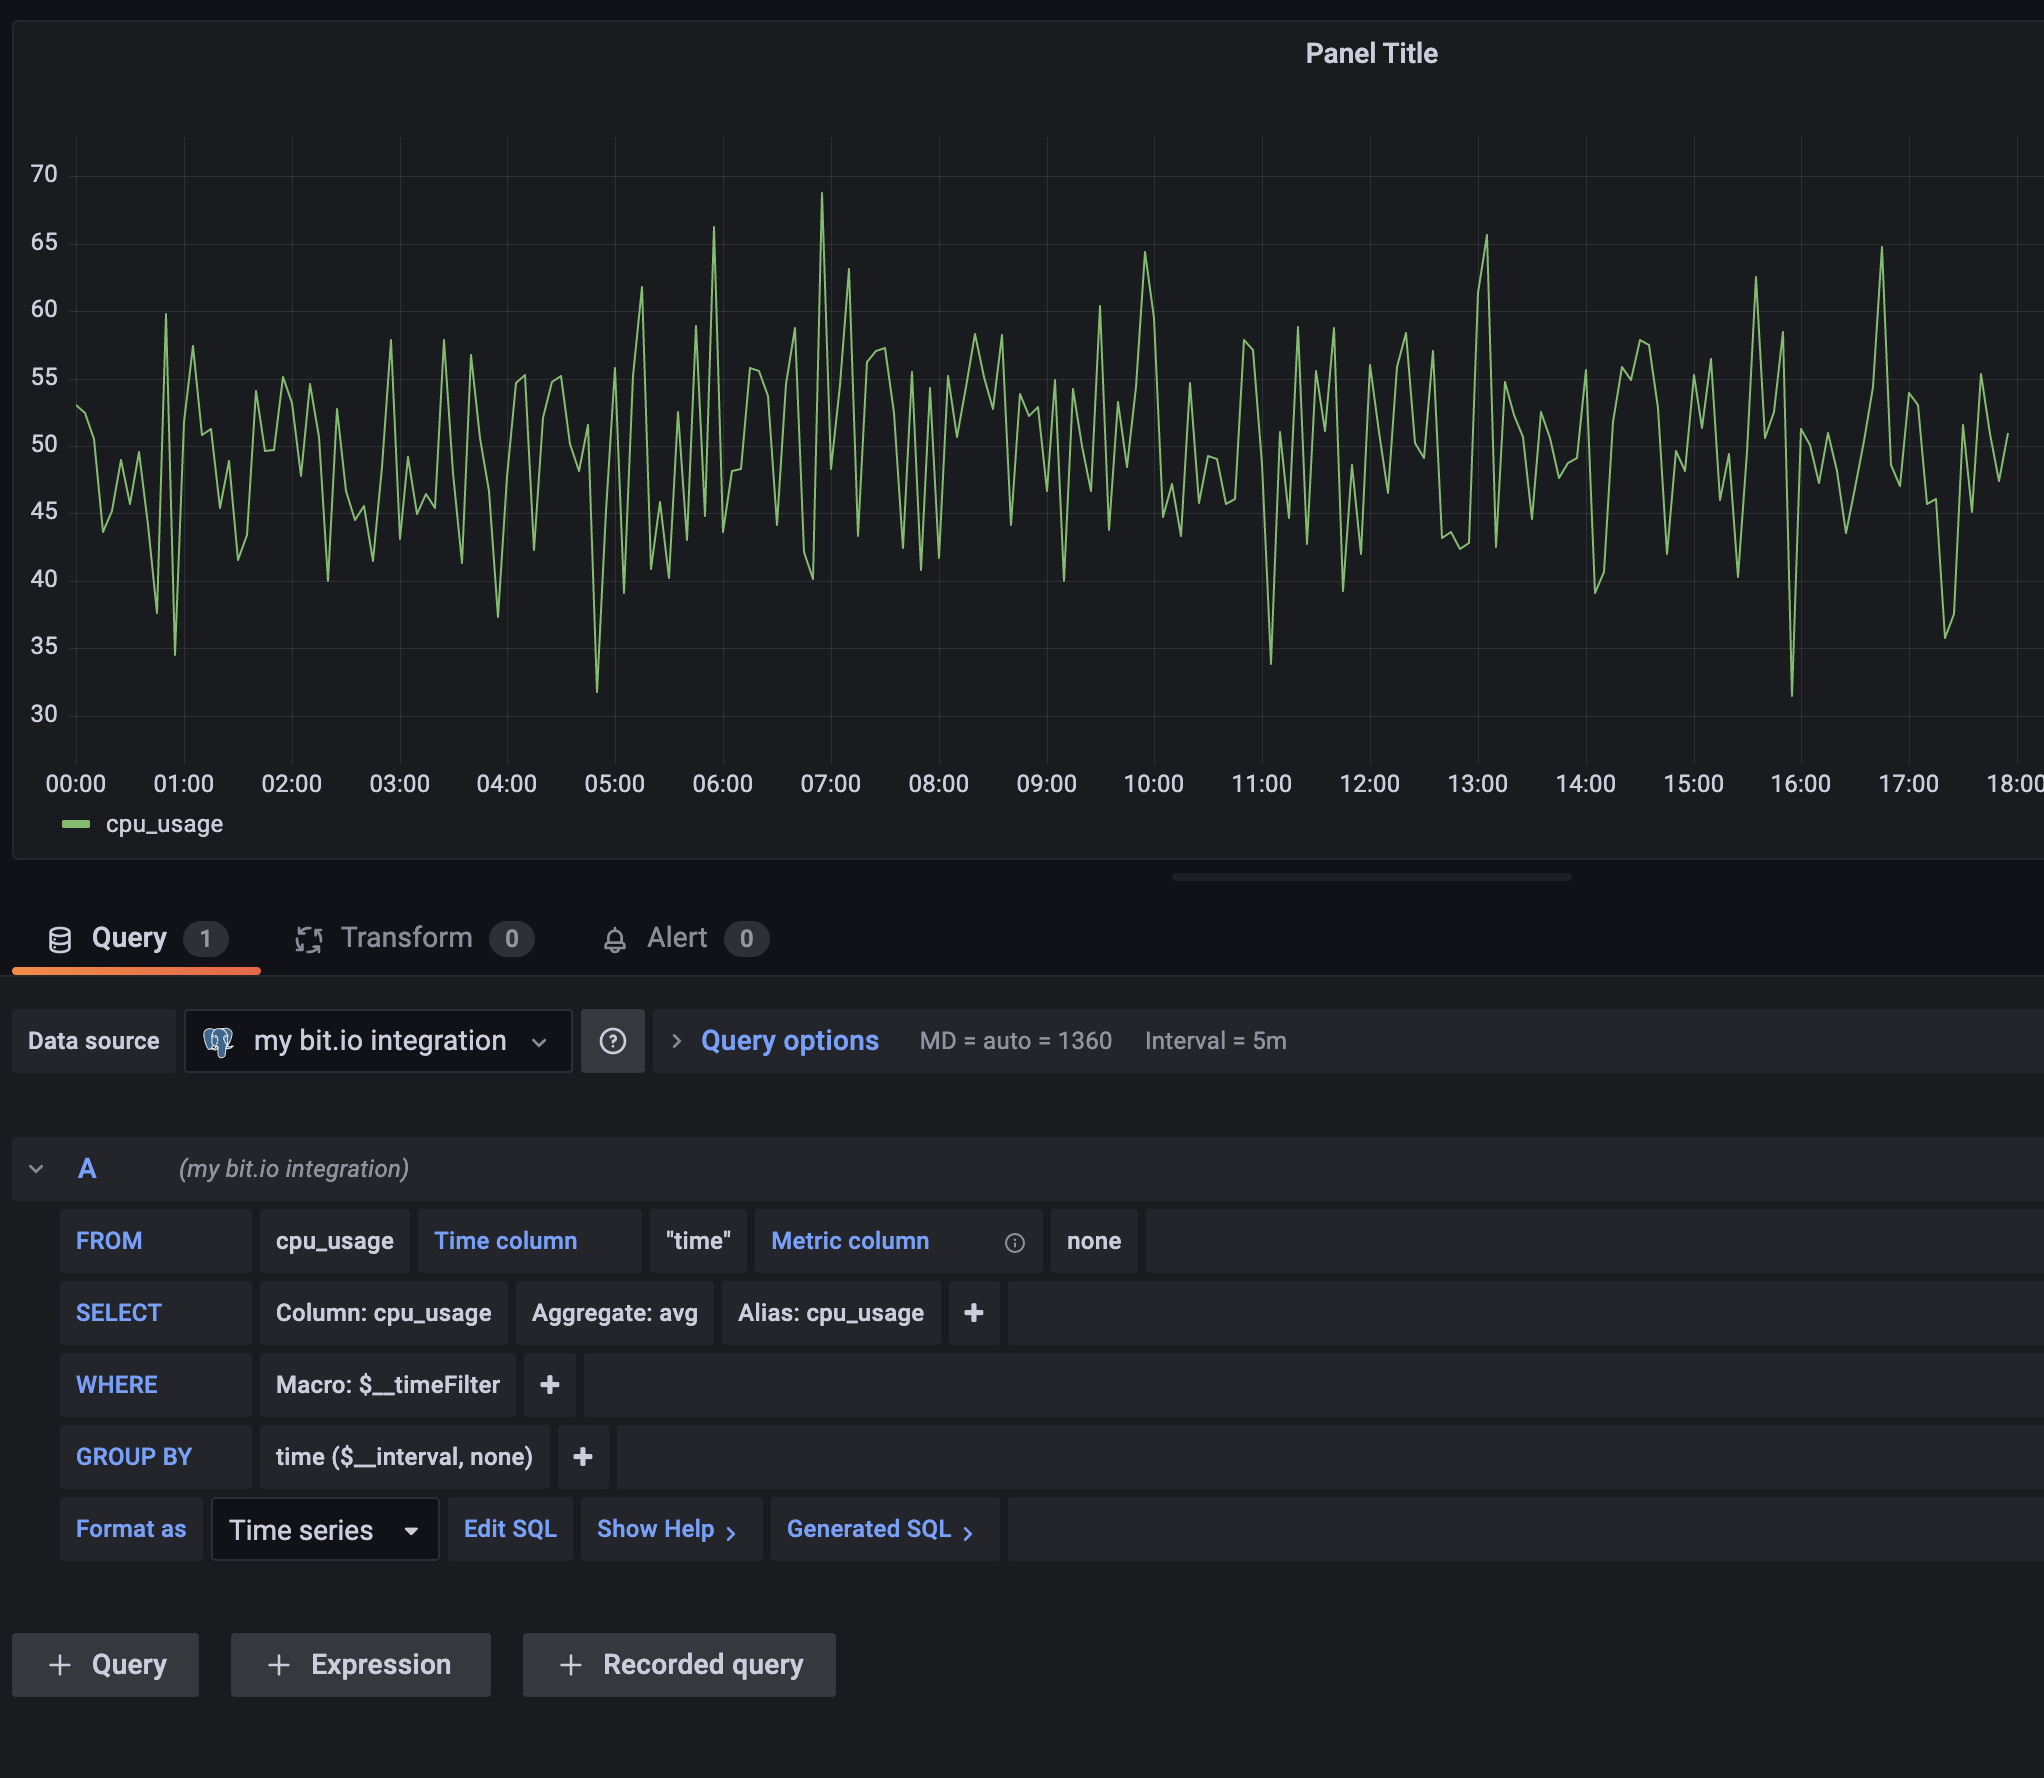Click the Transform tab icon

[308, 939]
